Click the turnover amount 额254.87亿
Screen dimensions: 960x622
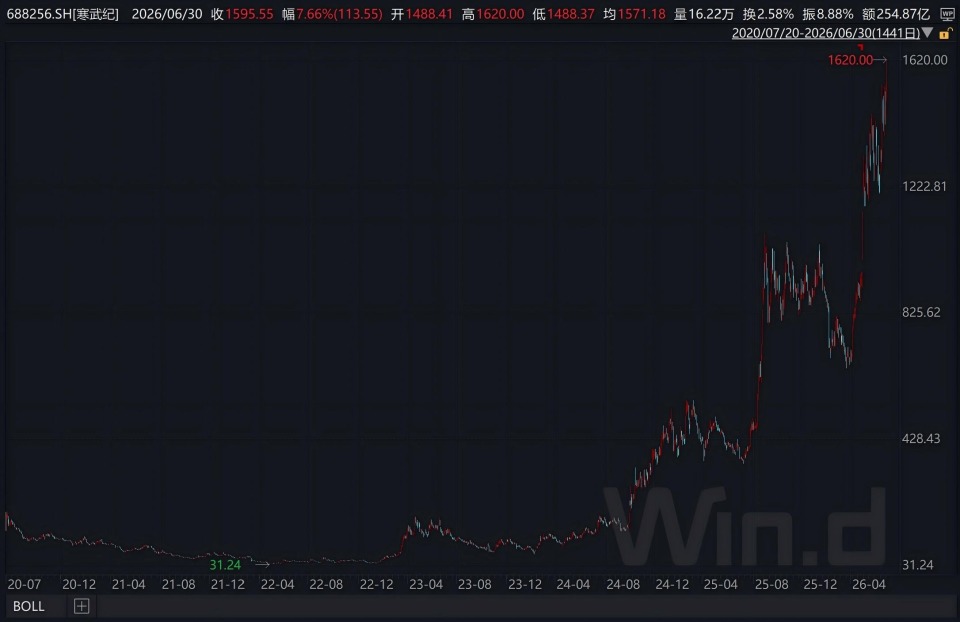896,14
